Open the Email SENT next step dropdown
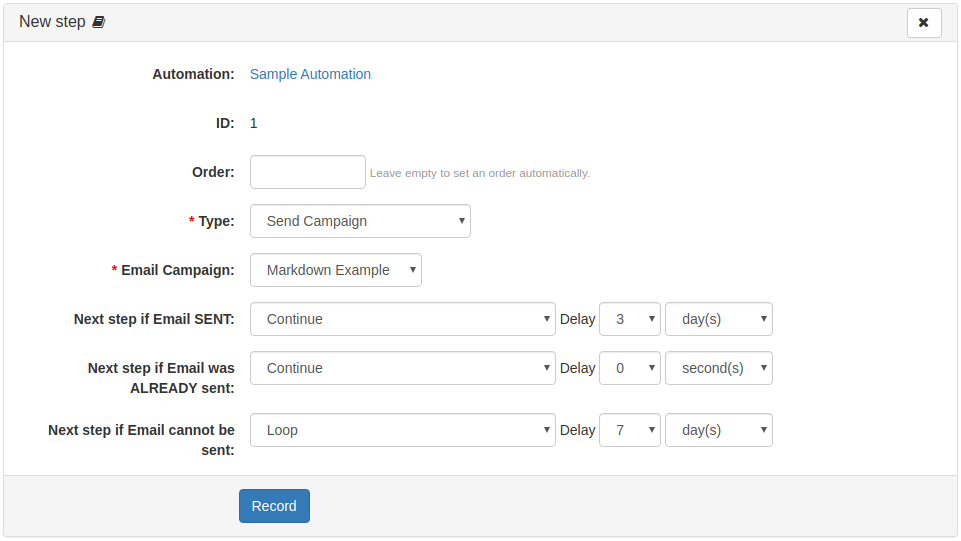The height and width of the screenshot is (541, 961). [403, 319]
